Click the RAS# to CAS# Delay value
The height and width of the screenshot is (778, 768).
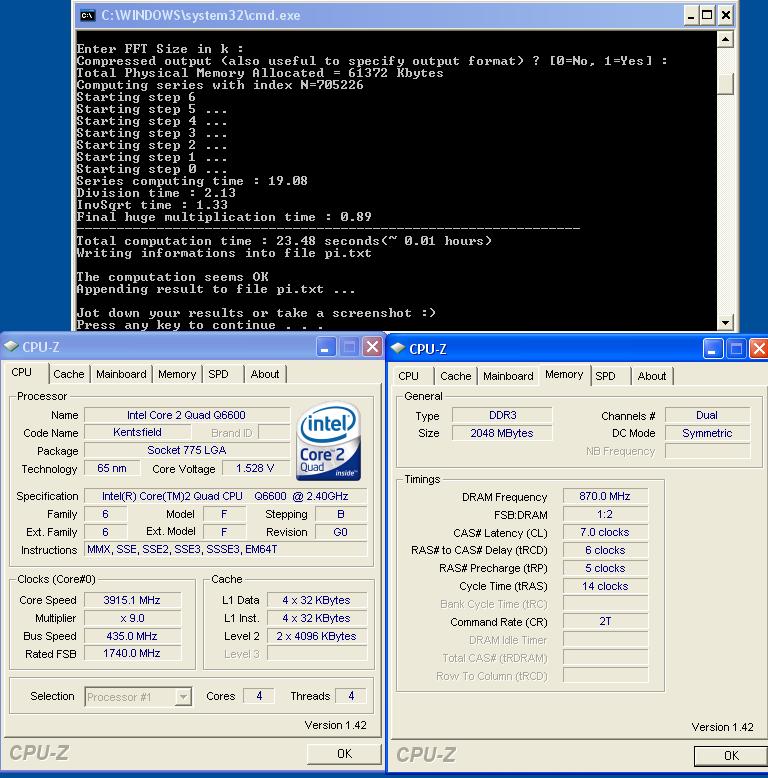pyautogui.click(x=605, y=550)
